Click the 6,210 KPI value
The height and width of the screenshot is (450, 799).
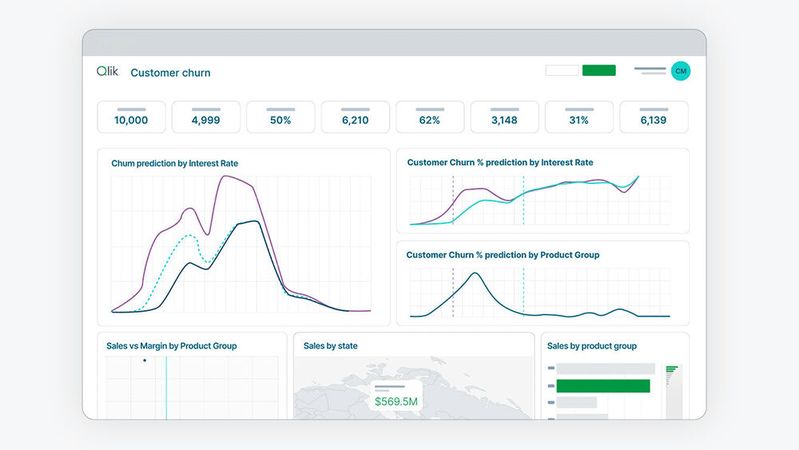355,120
